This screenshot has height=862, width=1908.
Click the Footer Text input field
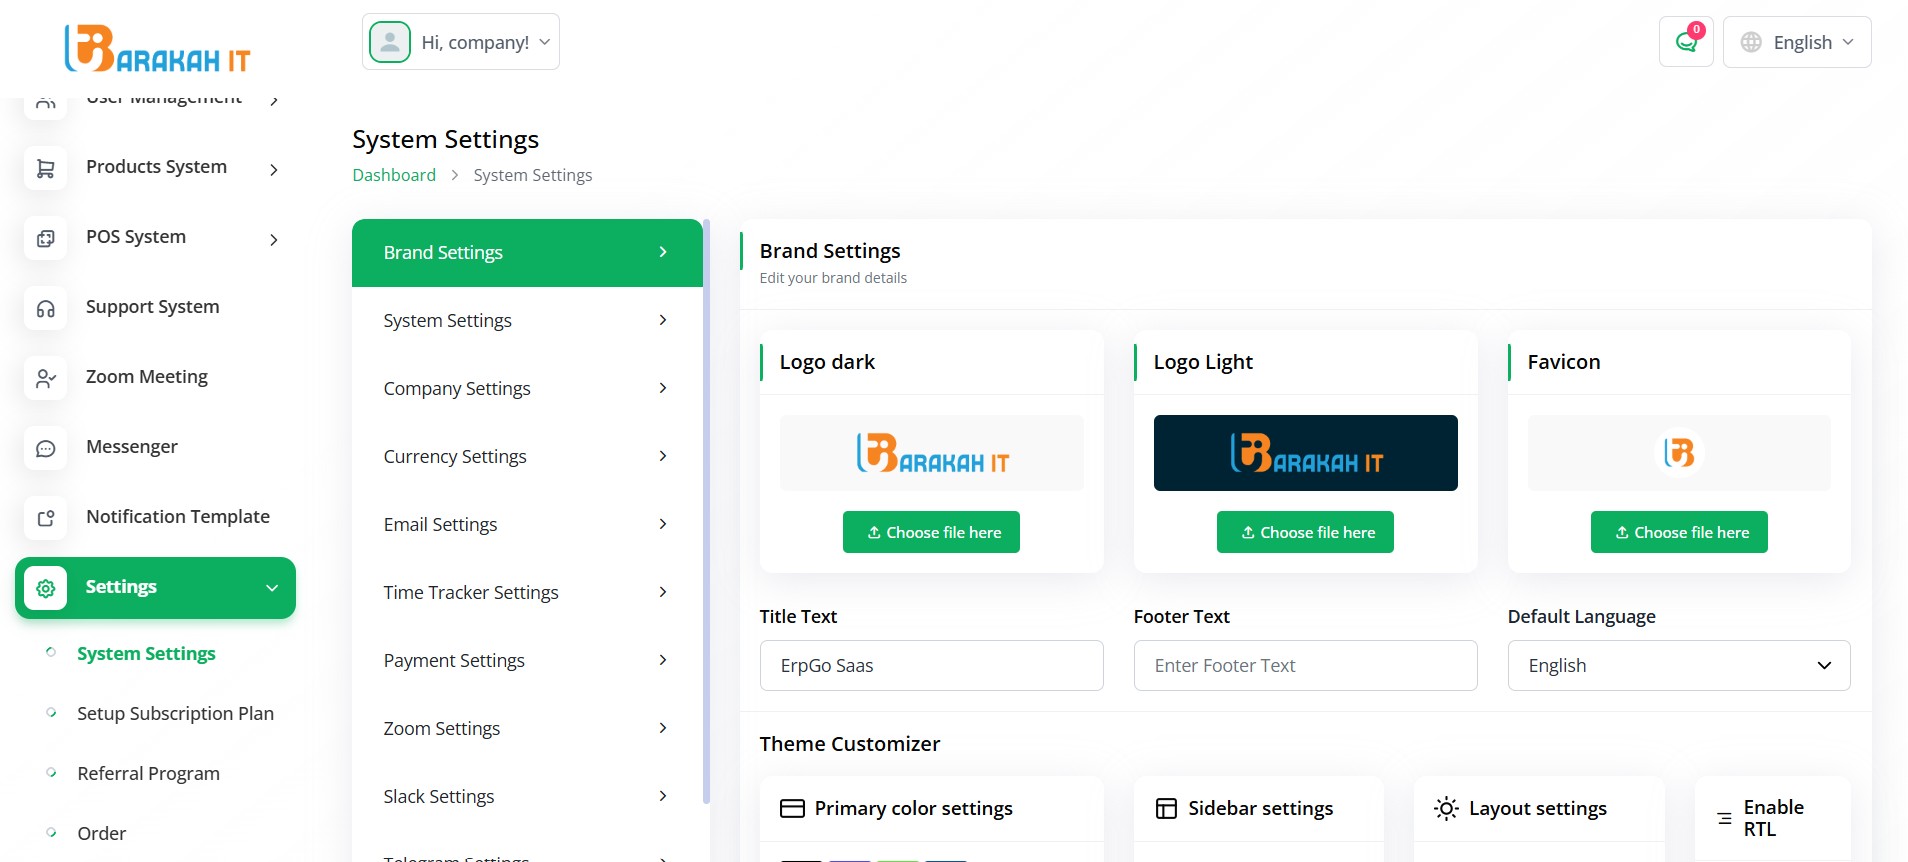1304,665
